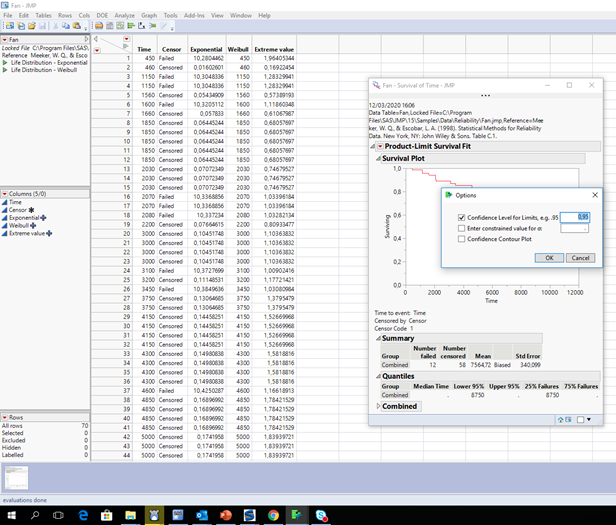This screenshot has width=616, height=525.
Task: Open the File menu
Action: point(8,15)
